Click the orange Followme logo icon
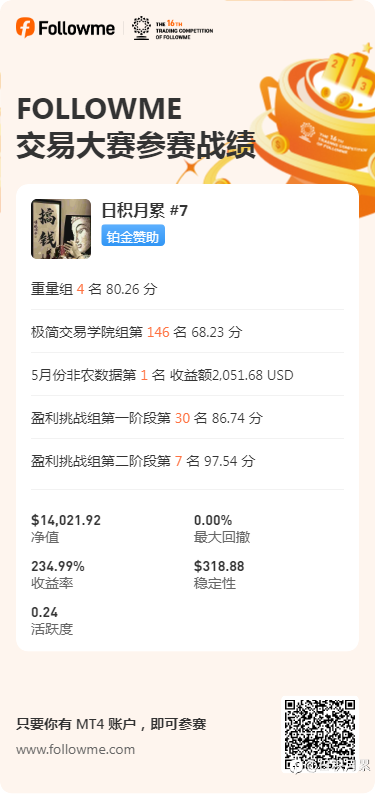Viewport: 375px width, 794px height. click(25, 27)
